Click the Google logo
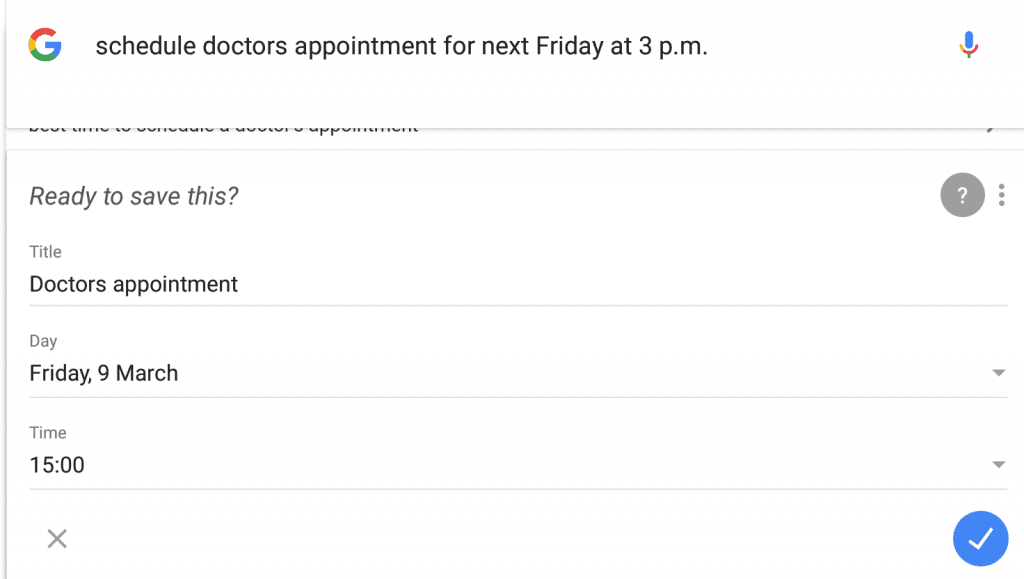 click(x=45, y=46)
